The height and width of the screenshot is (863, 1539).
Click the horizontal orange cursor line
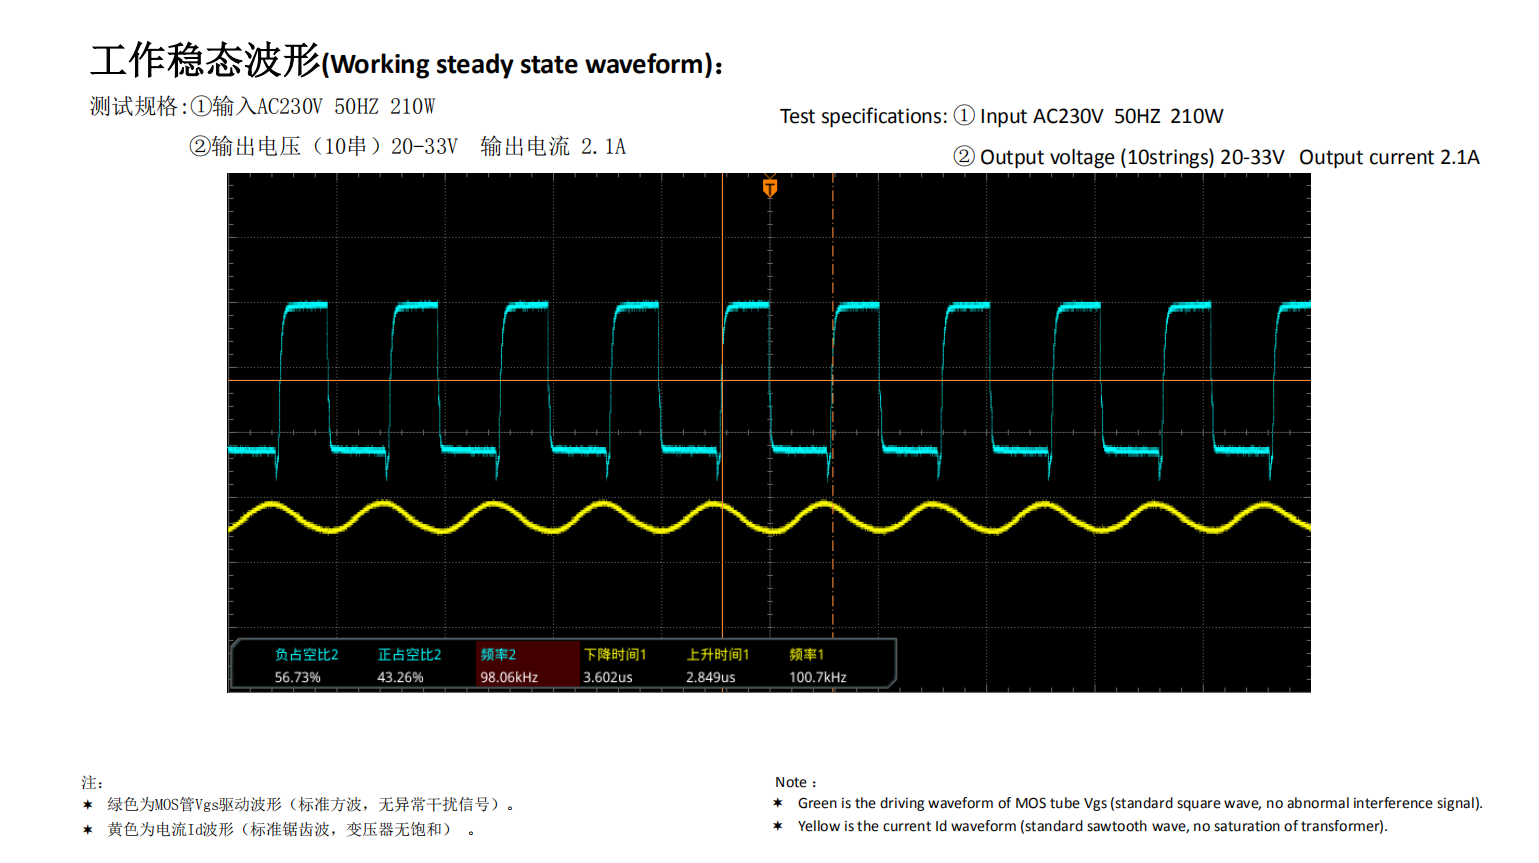(x=1000, y=380)
